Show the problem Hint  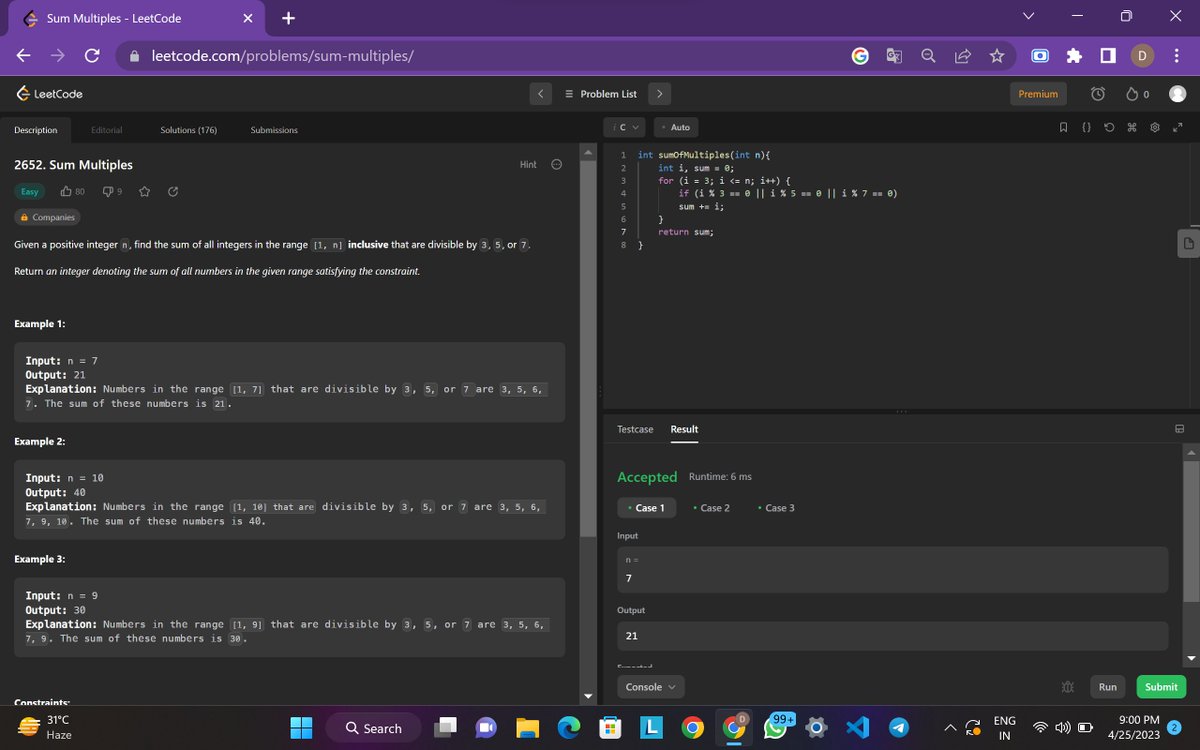pyautogui.click(x=528, y=165)
